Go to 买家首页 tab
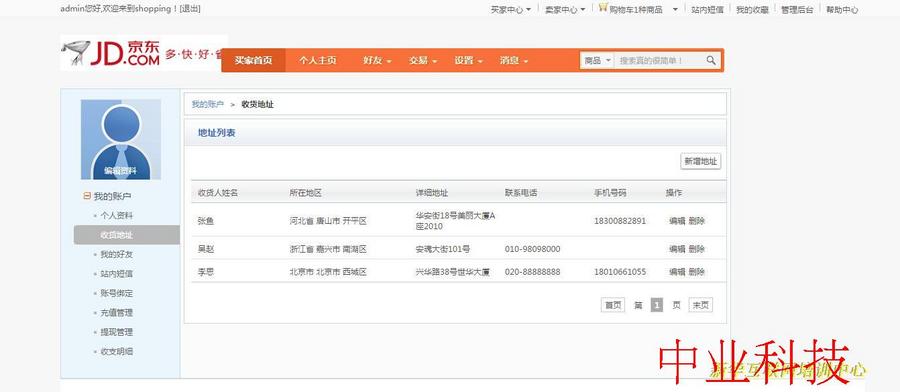The image size is (900, 392). click(253, 60)
